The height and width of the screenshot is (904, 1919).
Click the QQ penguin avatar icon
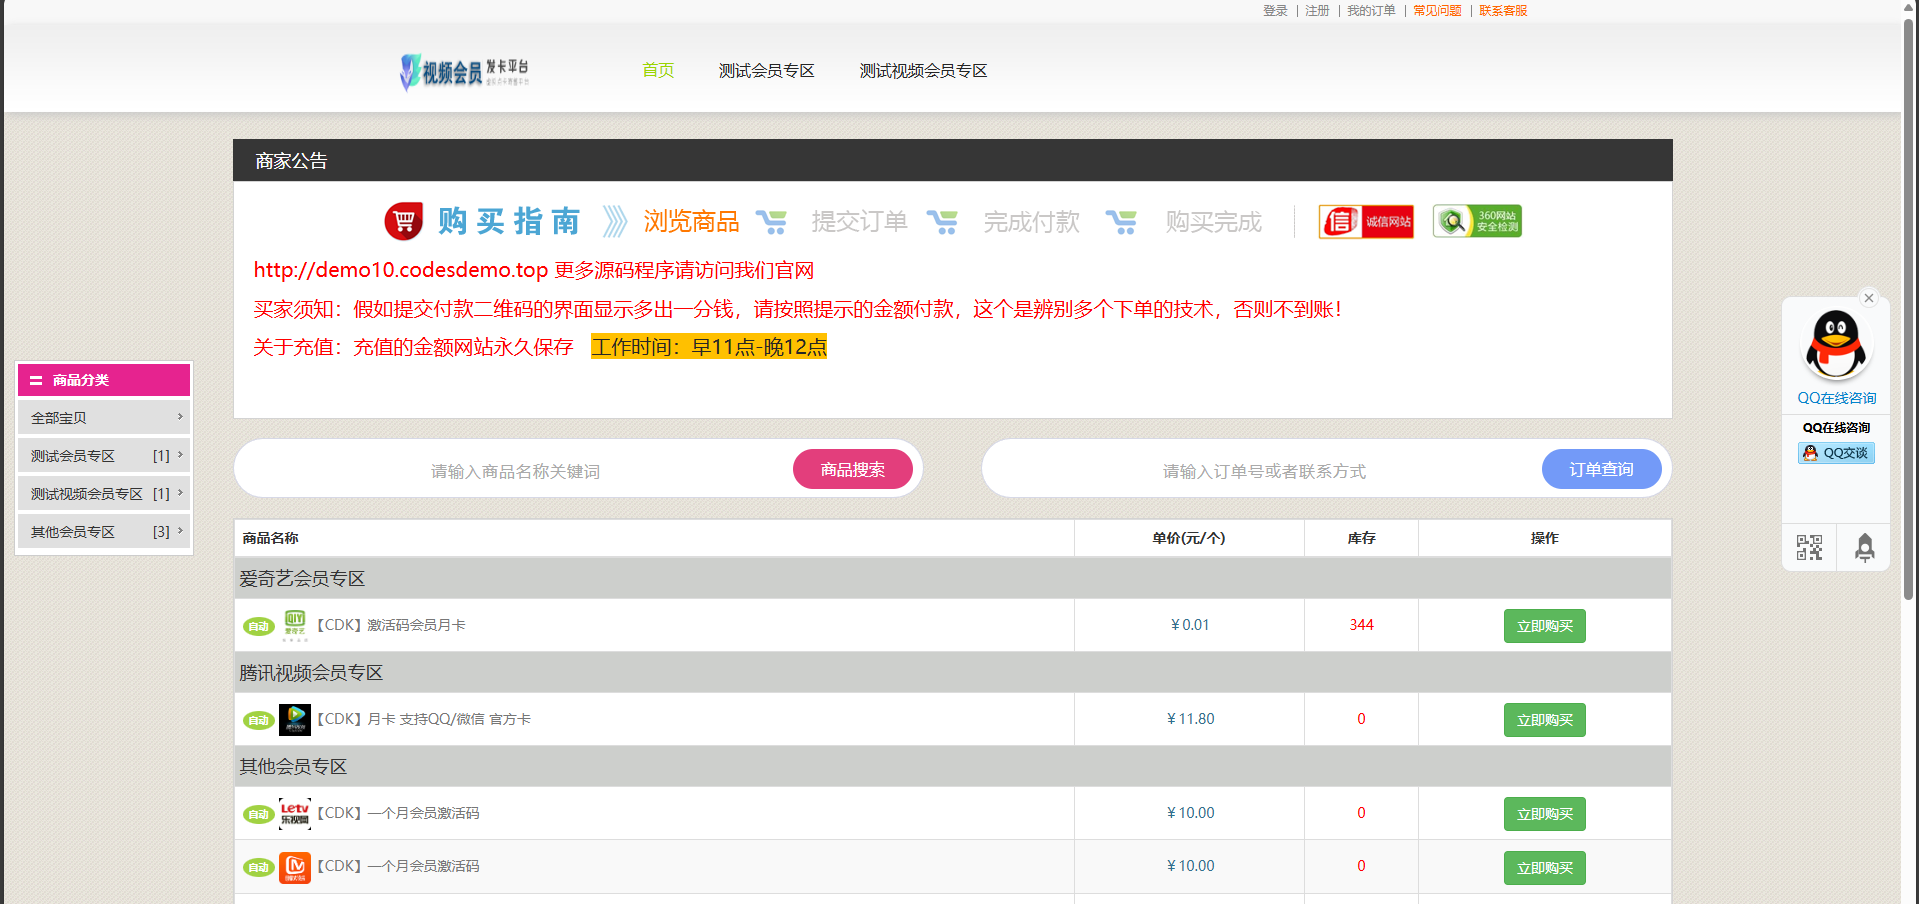coord(1836,345)
